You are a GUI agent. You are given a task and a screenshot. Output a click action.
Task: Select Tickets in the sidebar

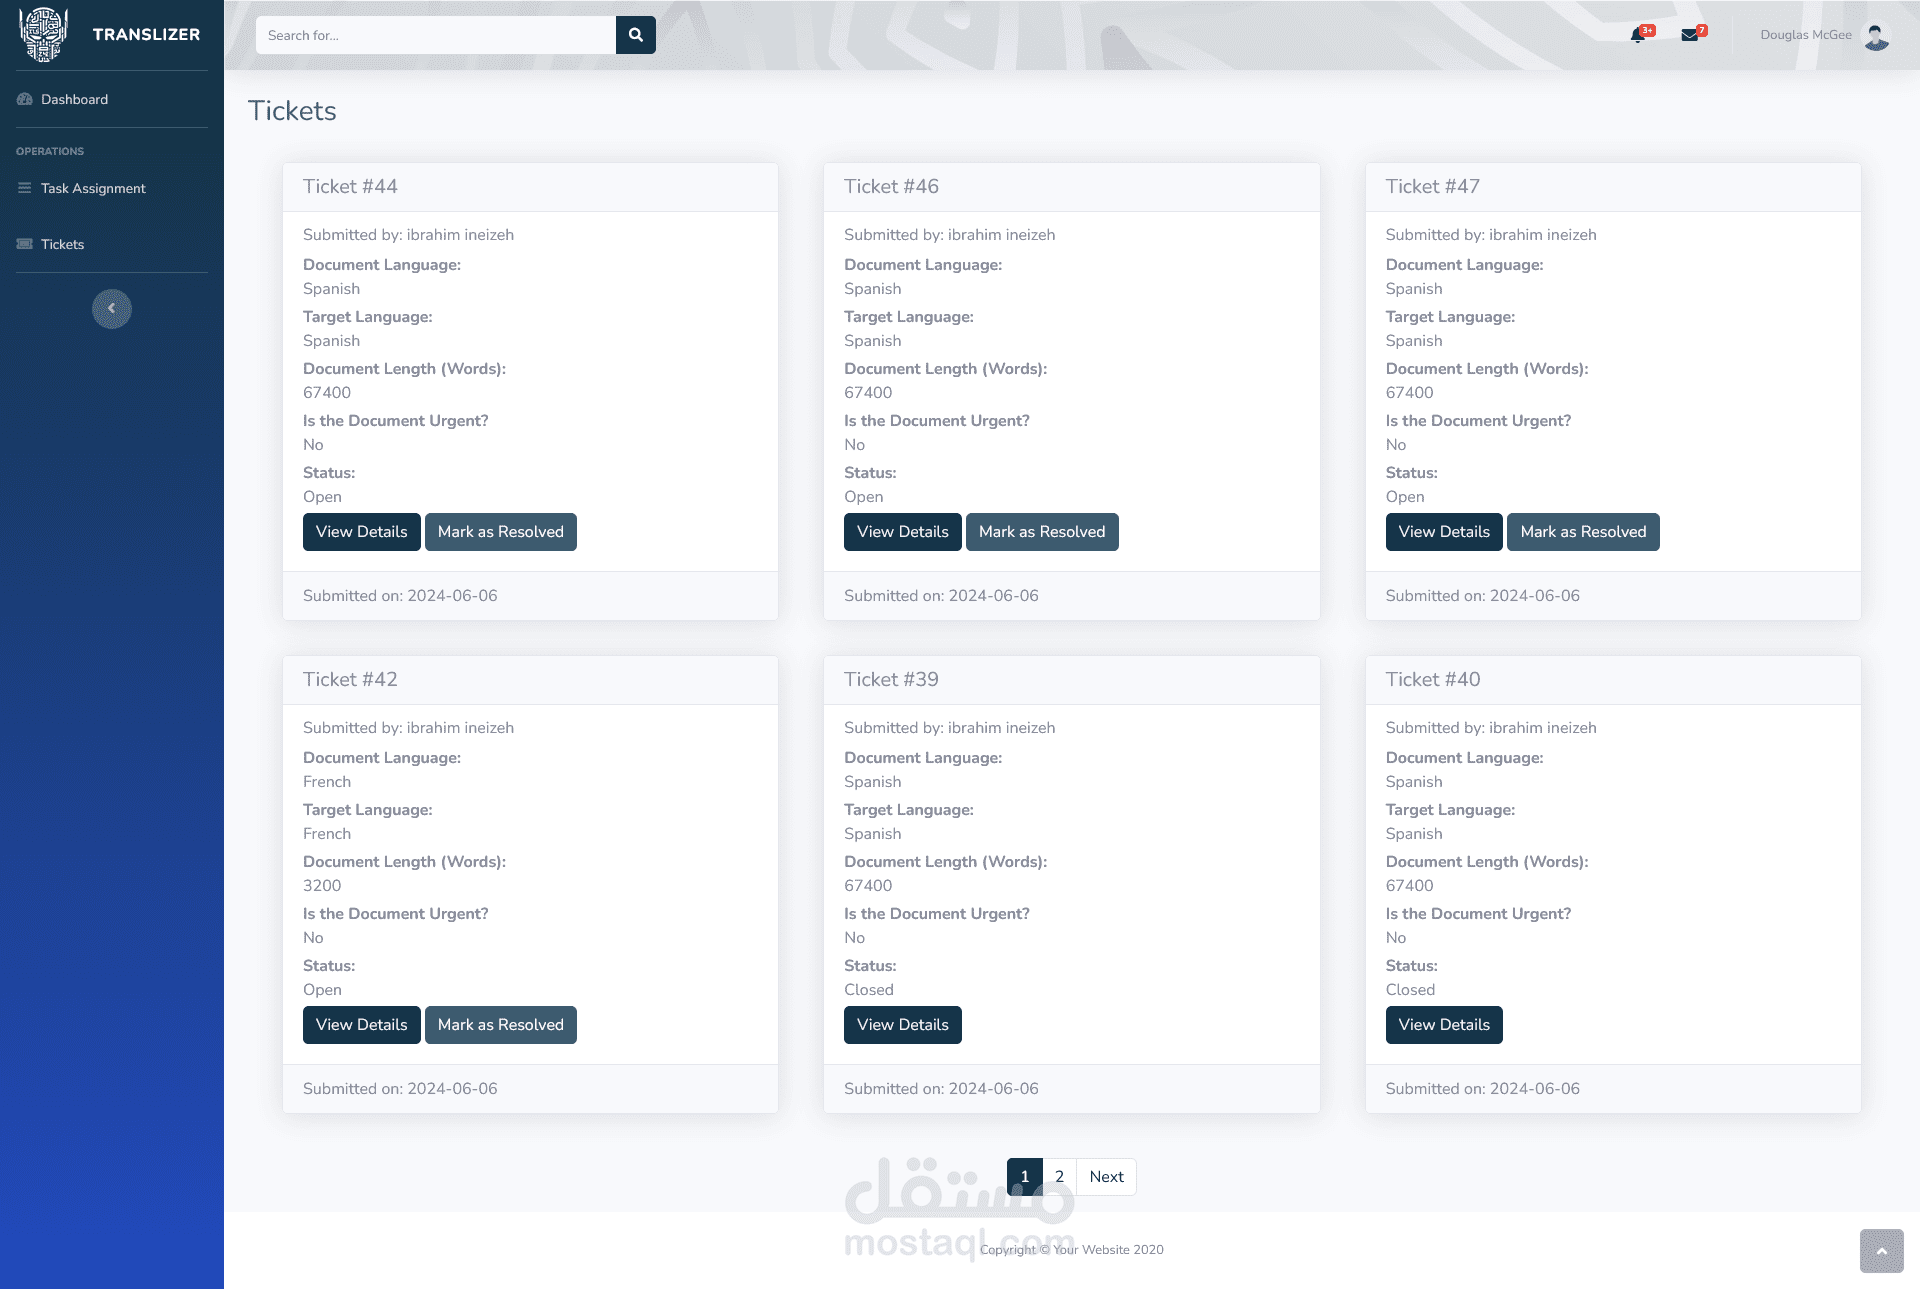[62, 244]
